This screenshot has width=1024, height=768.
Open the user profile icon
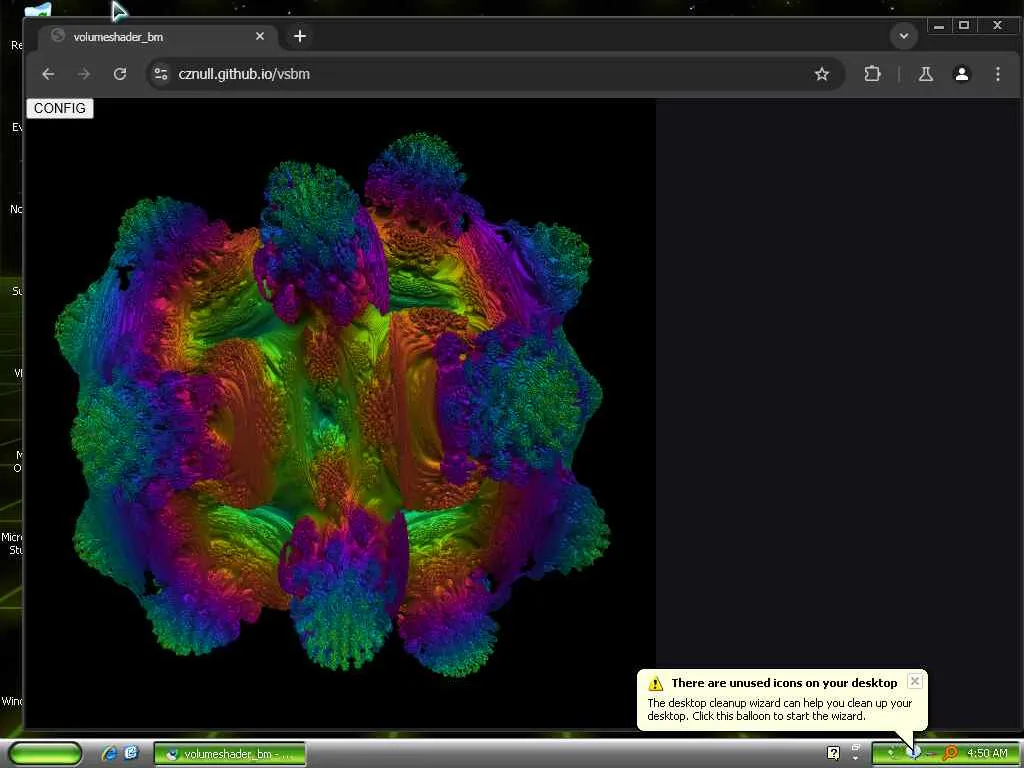point(961,74)
